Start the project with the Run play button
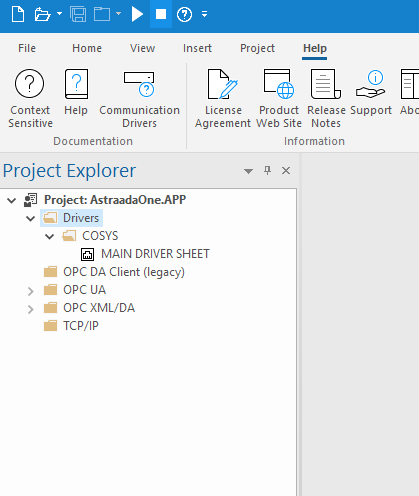Viewport: 419px width, 496px height. pyautogui.click(x=137, y=14)
